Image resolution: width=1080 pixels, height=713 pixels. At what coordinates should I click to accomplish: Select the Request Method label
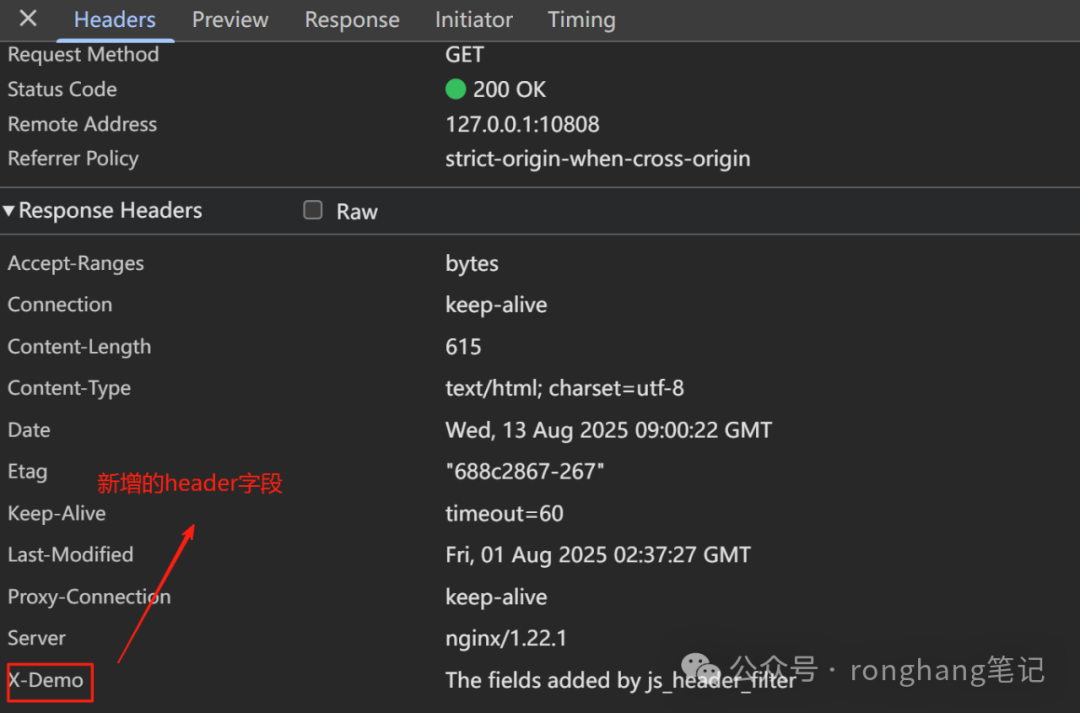pos(83,54)
